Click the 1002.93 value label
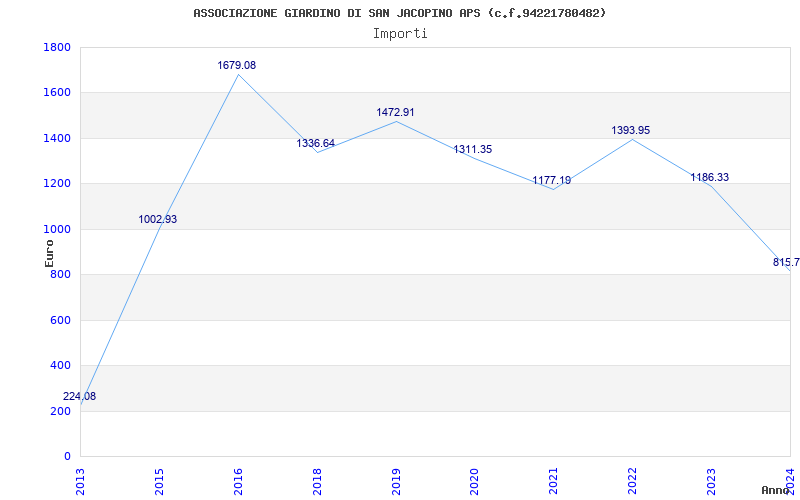 158,219
